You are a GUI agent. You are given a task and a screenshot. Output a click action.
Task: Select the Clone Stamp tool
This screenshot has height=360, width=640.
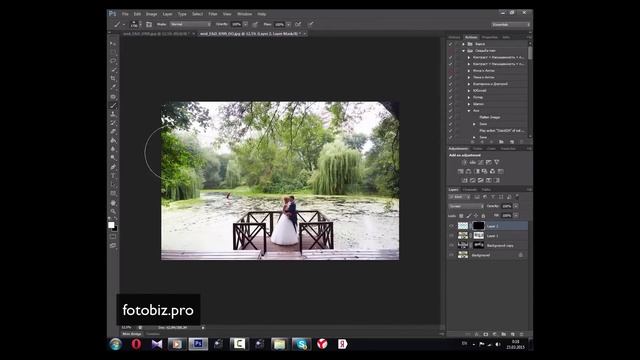click(x=113, y=114)
